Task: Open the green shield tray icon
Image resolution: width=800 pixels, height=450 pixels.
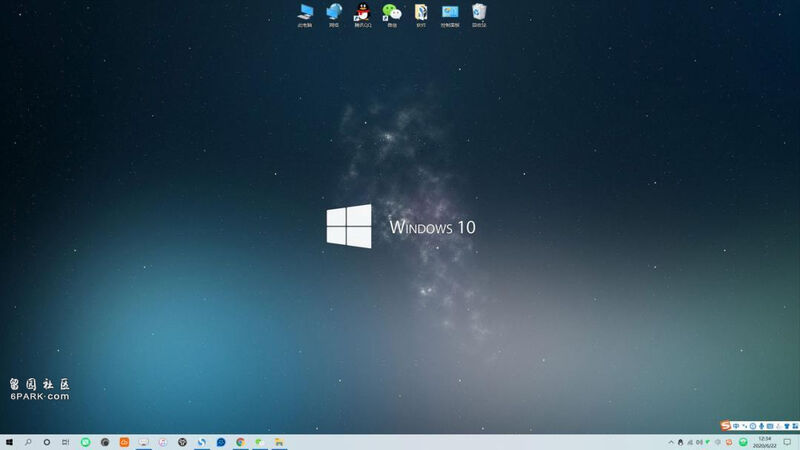Action: [707, 442]
